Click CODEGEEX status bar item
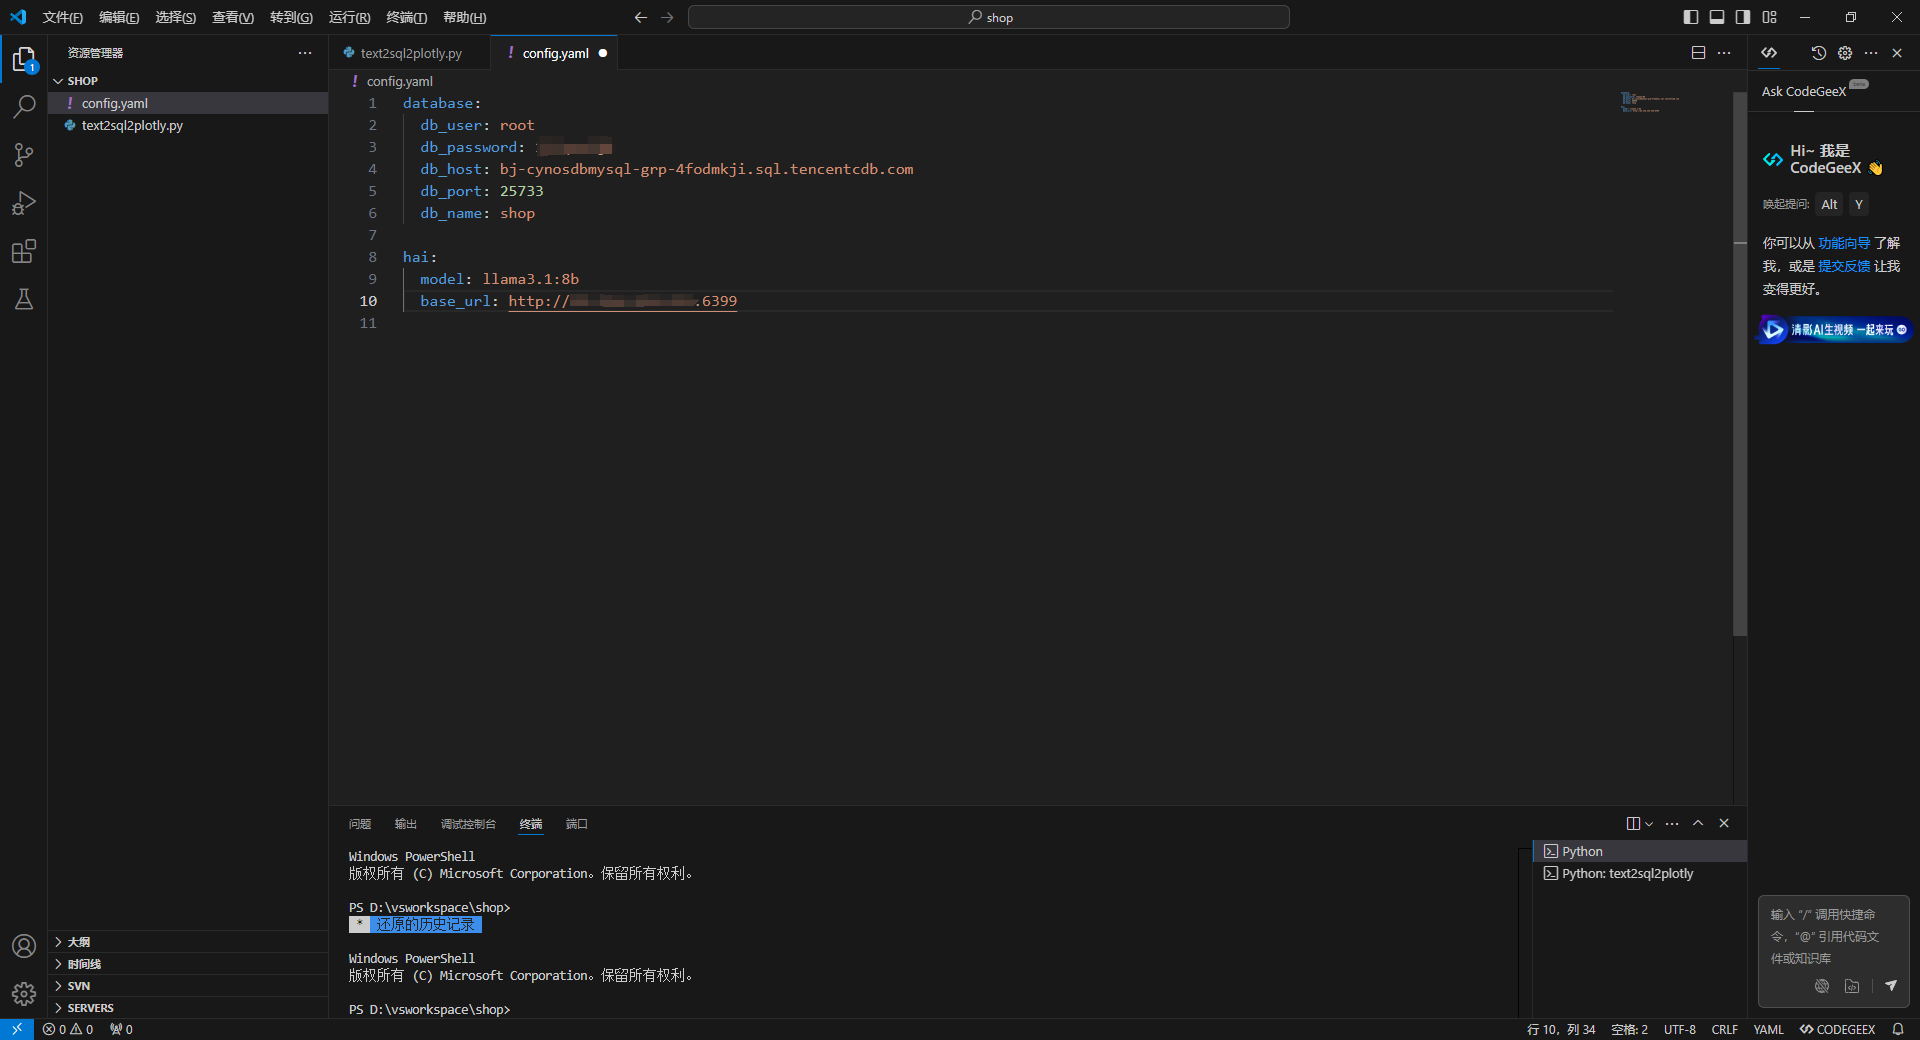Image resolution: width=1920 pixels, height=1040 pixels. [x=1837, y=1029]
